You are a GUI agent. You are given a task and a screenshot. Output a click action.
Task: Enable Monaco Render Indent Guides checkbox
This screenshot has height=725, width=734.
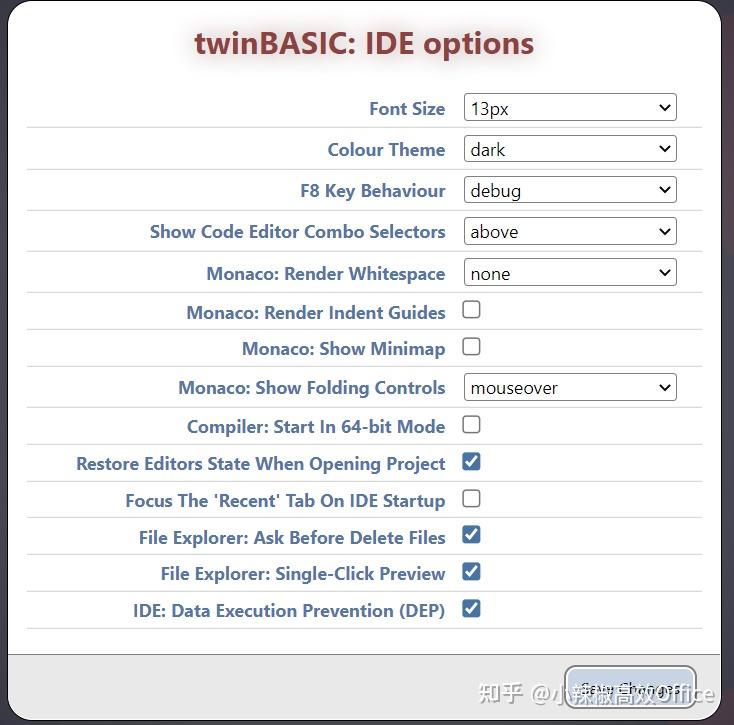coord(471,310)
